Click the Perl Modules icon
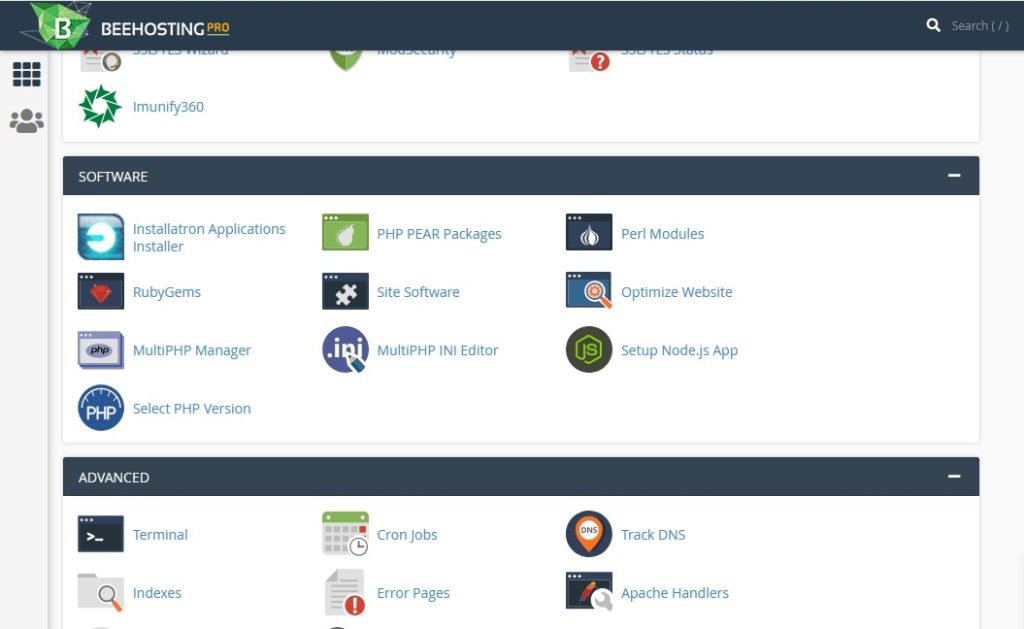The height and width of the screenshot is (629, 1024). tap(588, 233)
